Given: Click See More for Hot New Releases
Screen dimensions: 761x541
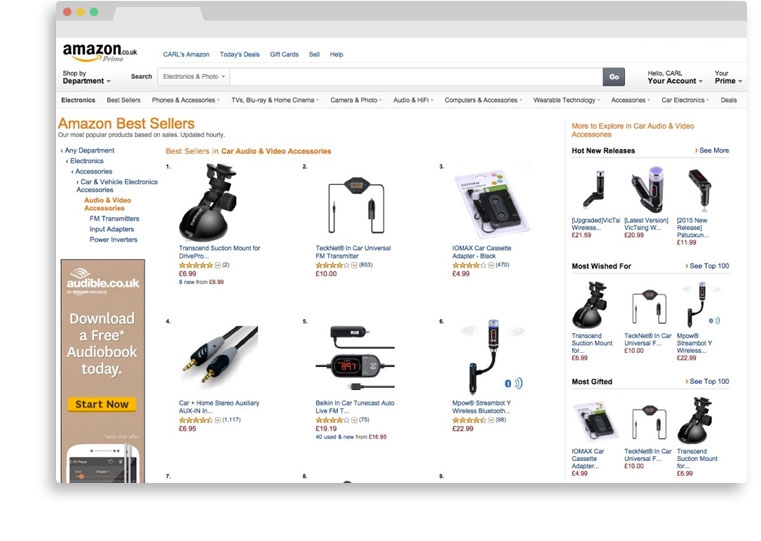Looking at the screenshot, I should [712, 150].
